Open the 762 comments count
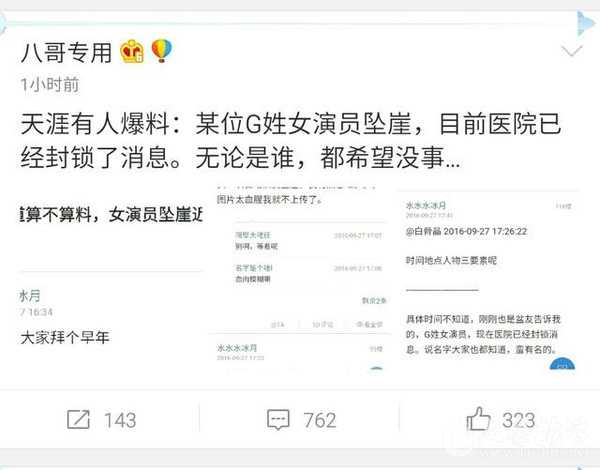600x470 pixels. click(x=320, y=420)
